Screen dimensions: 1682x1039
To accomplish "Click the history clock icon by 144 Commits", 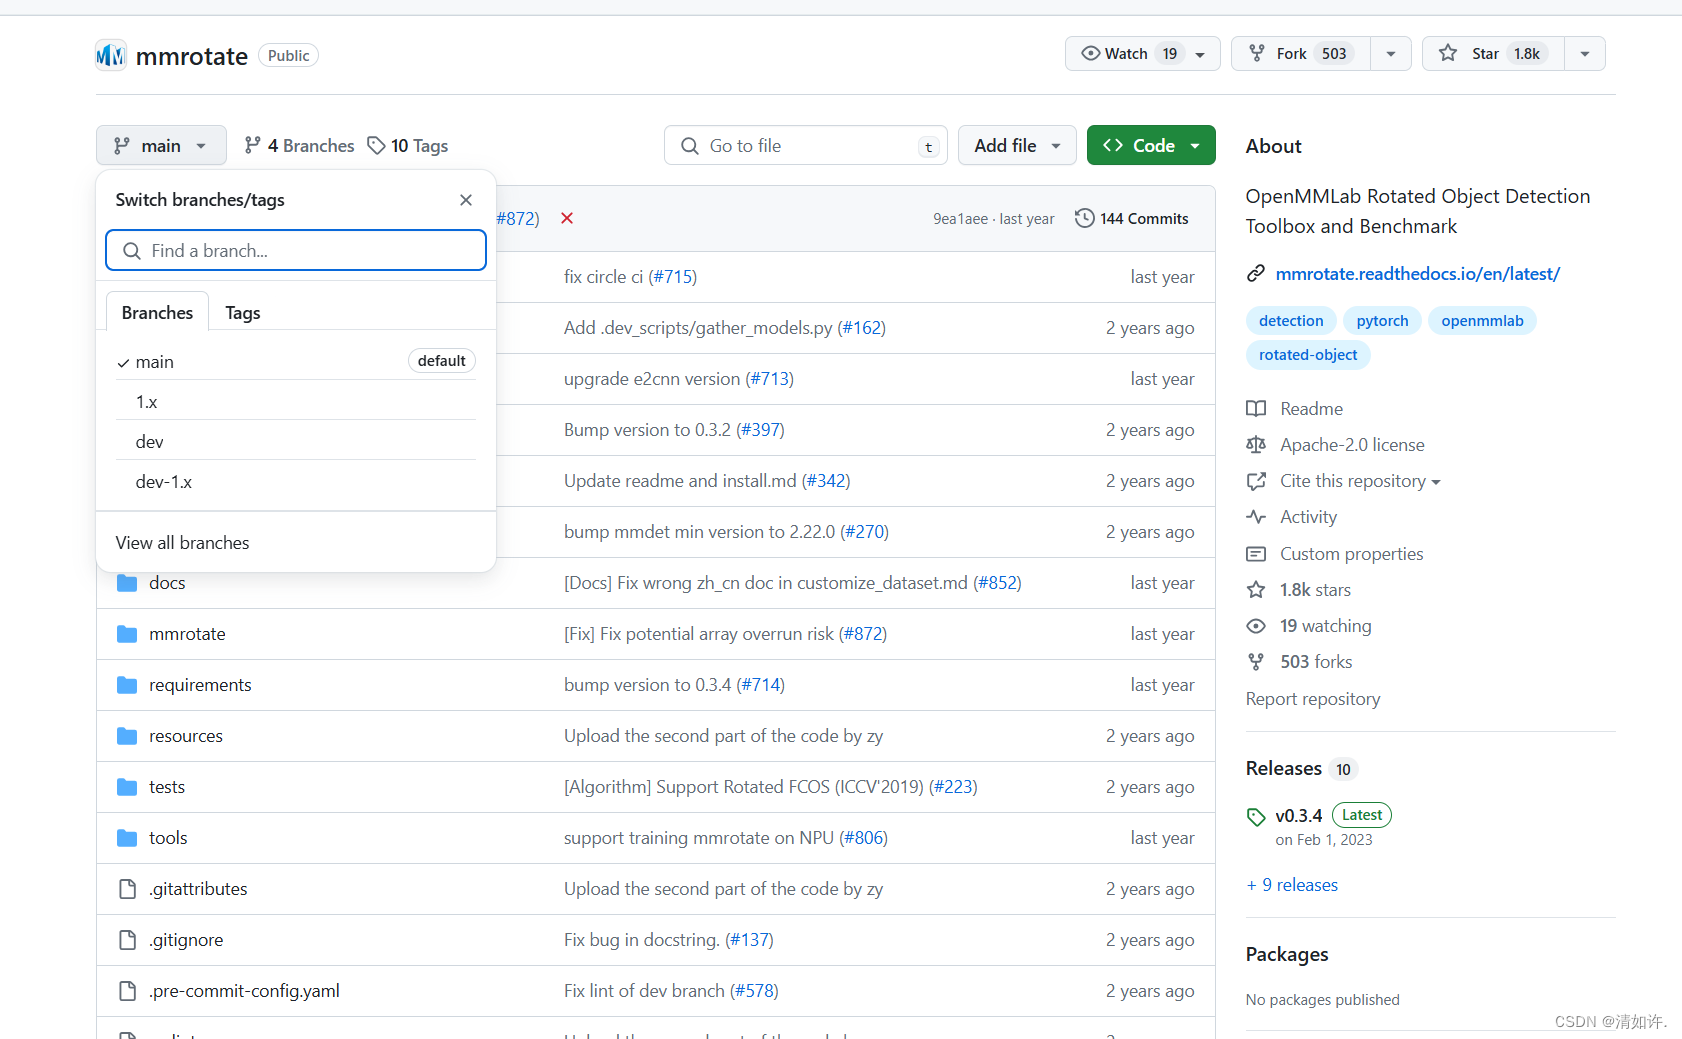I will point(1084,218).
